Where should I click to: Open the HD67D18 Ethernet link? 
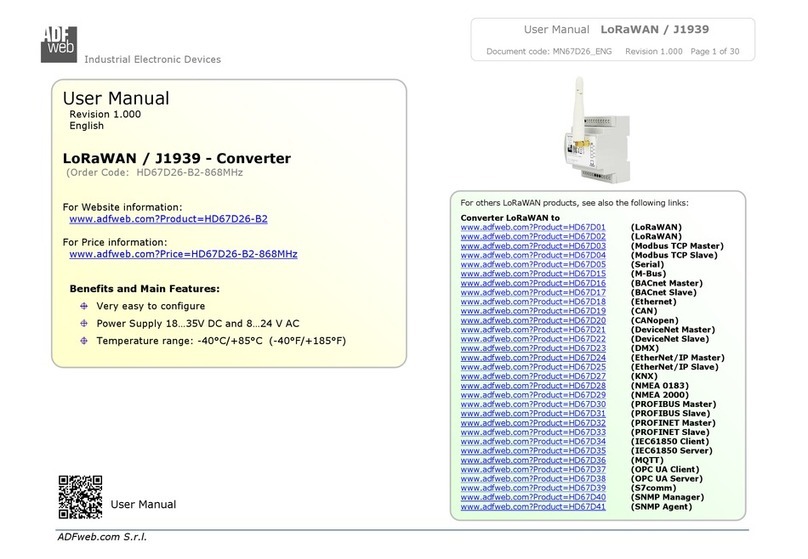(x=533, y=301)
